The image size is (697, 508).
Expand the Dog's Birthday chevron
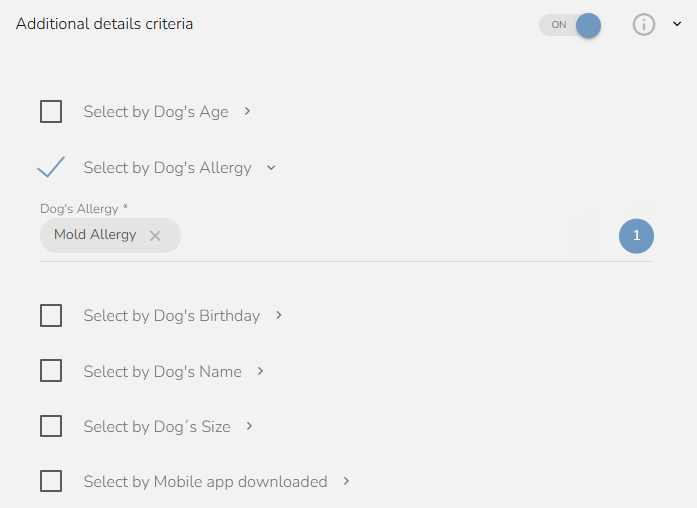point(279,315)
